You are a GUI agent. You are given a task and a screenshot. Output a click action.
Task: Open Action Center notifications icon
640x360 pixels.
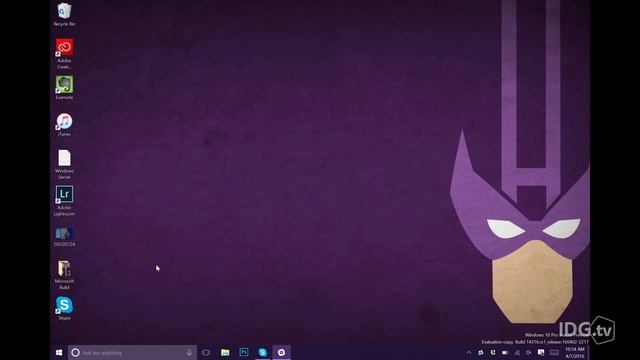[x=541, y=353]
